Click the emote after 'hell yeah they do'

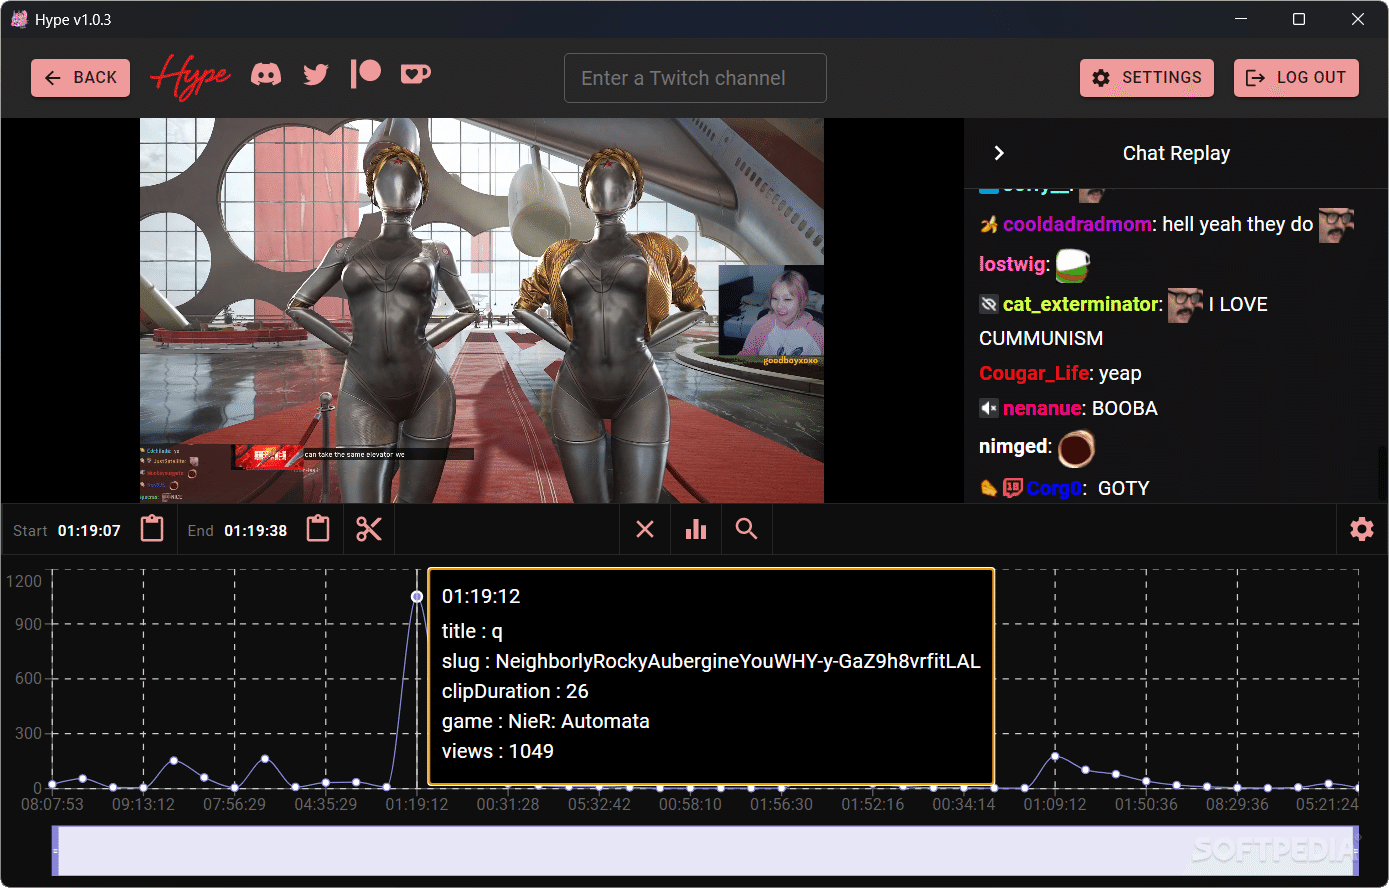click(x=1336, y=225)
